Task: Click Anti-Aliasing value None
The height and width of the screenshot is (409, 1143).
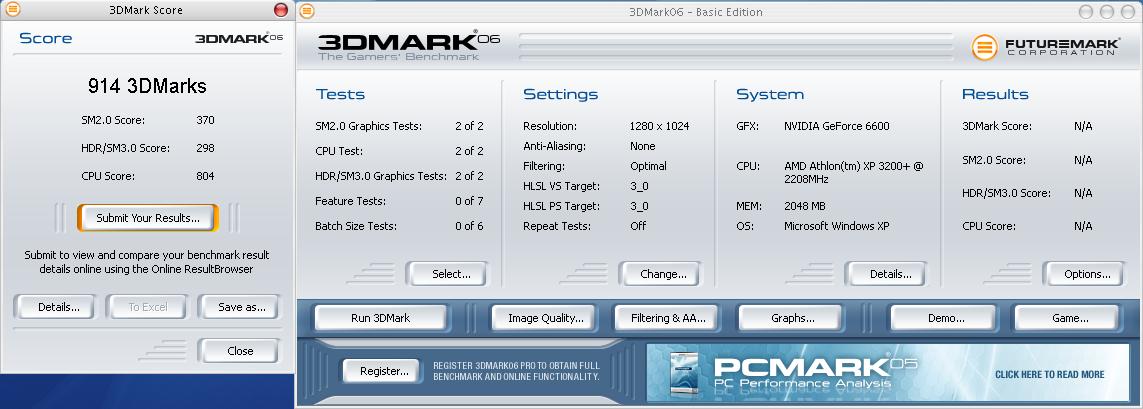Action: point(643,146)
